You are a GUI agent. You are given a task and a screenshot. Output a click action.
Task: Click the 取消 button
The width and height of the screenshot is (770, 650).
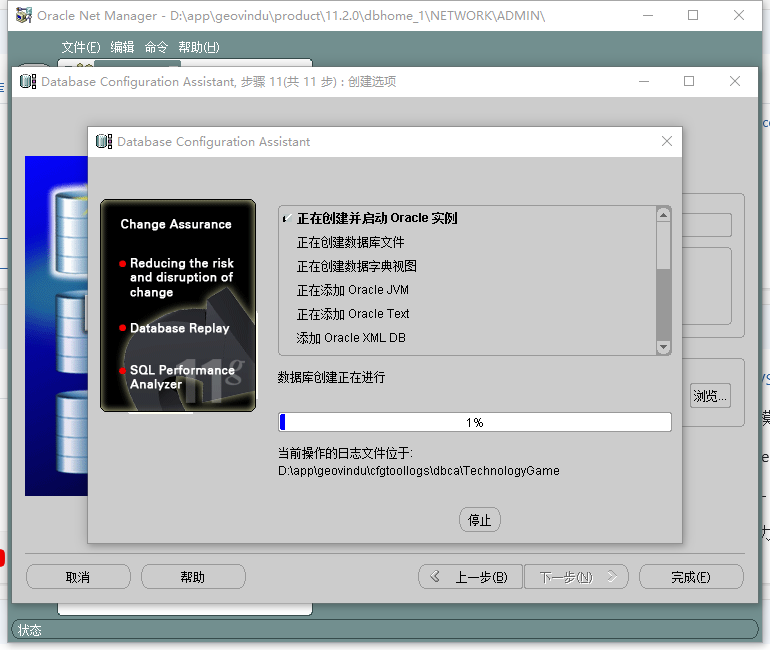[x=79, y=577]
